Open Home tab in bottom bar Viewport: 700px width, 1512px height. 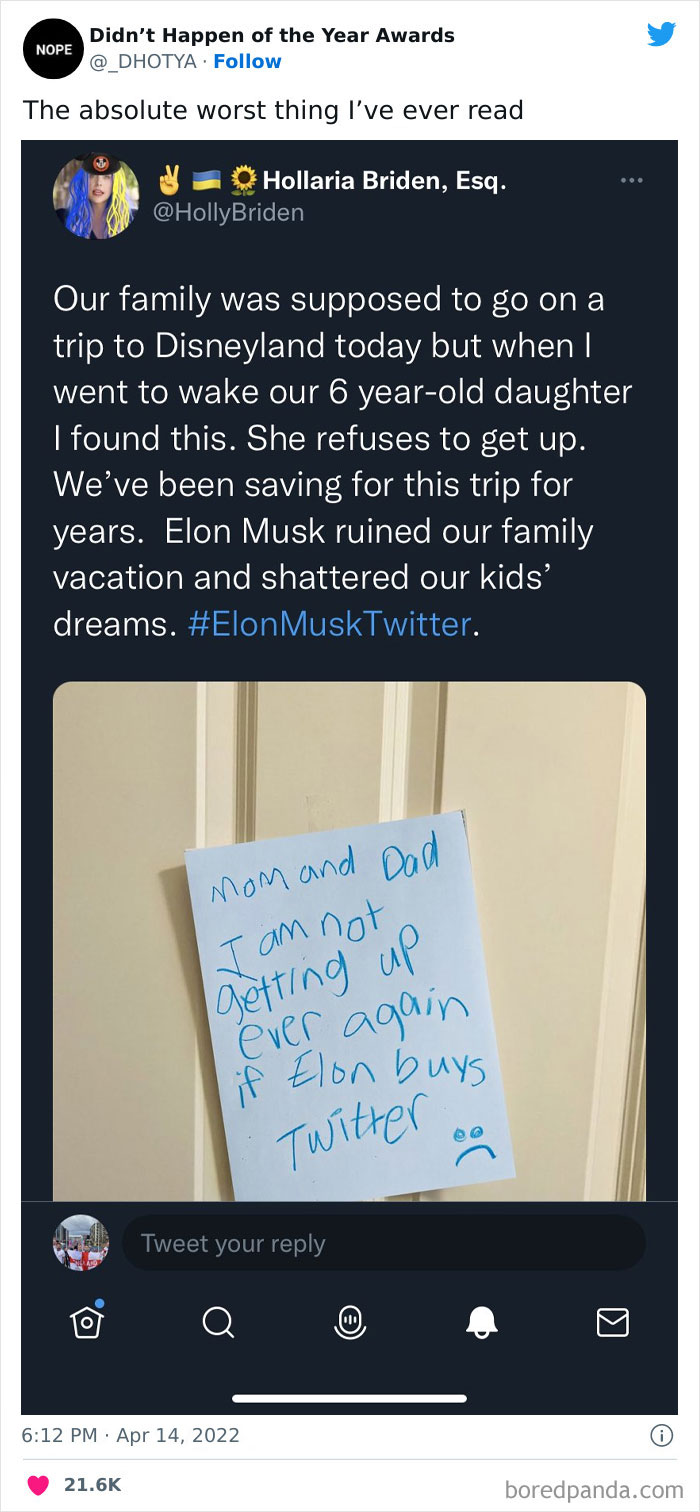87,1322
